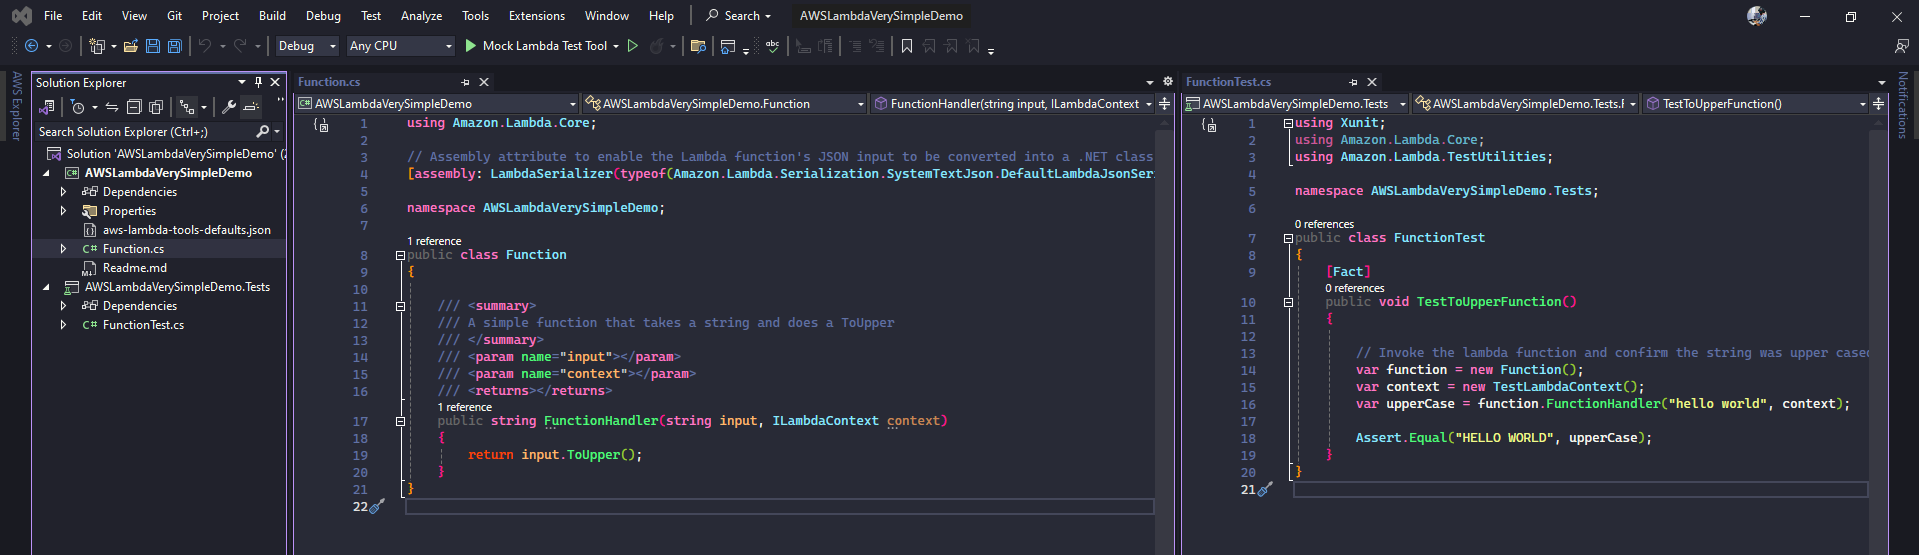Toggle Show All Files in Solution Explorer
1919x555 pixels.
[x=156, y=107]
